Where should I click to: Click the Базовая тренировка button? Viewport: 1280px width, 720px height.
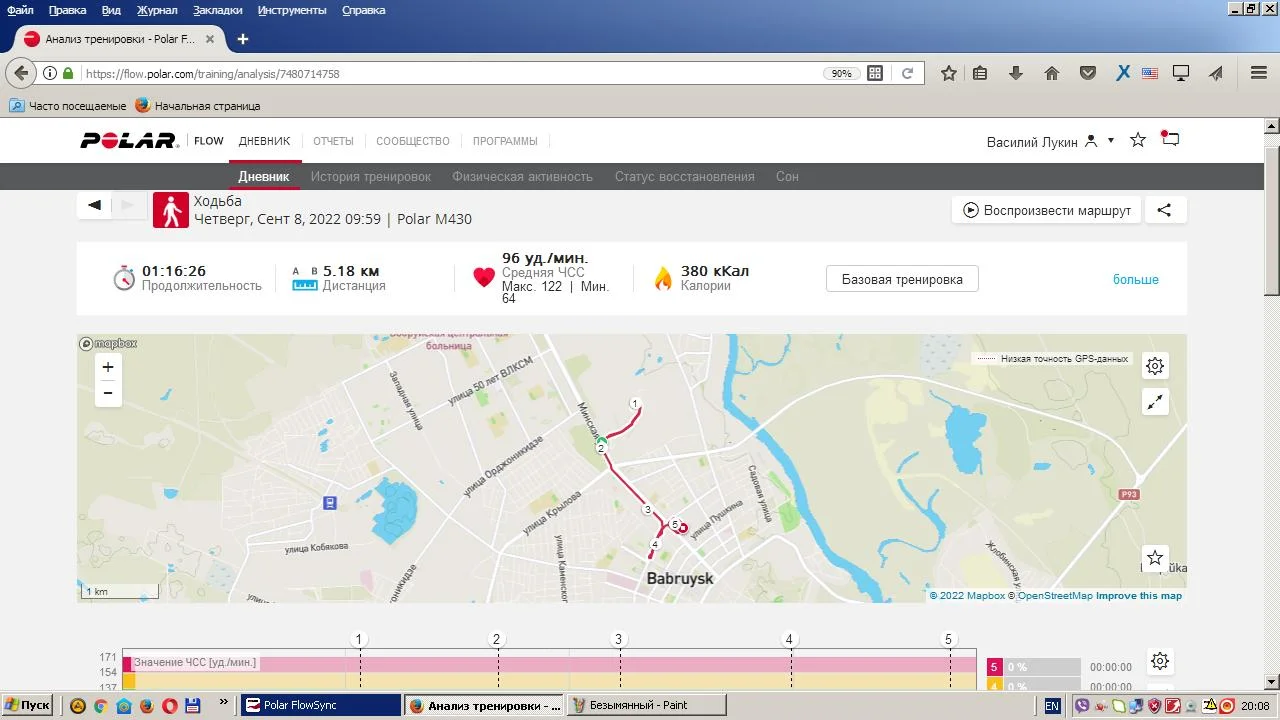(901, 279)
